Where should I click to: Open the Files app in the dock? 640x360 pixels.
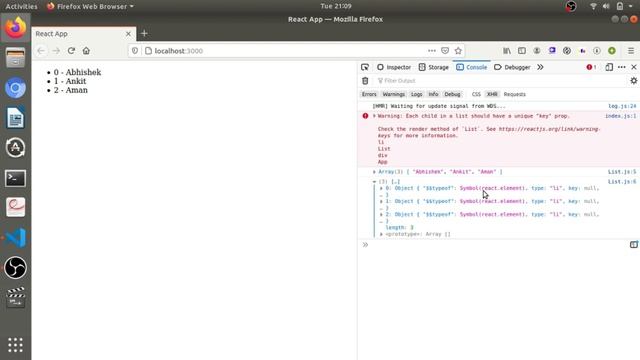tap(16, 58)
